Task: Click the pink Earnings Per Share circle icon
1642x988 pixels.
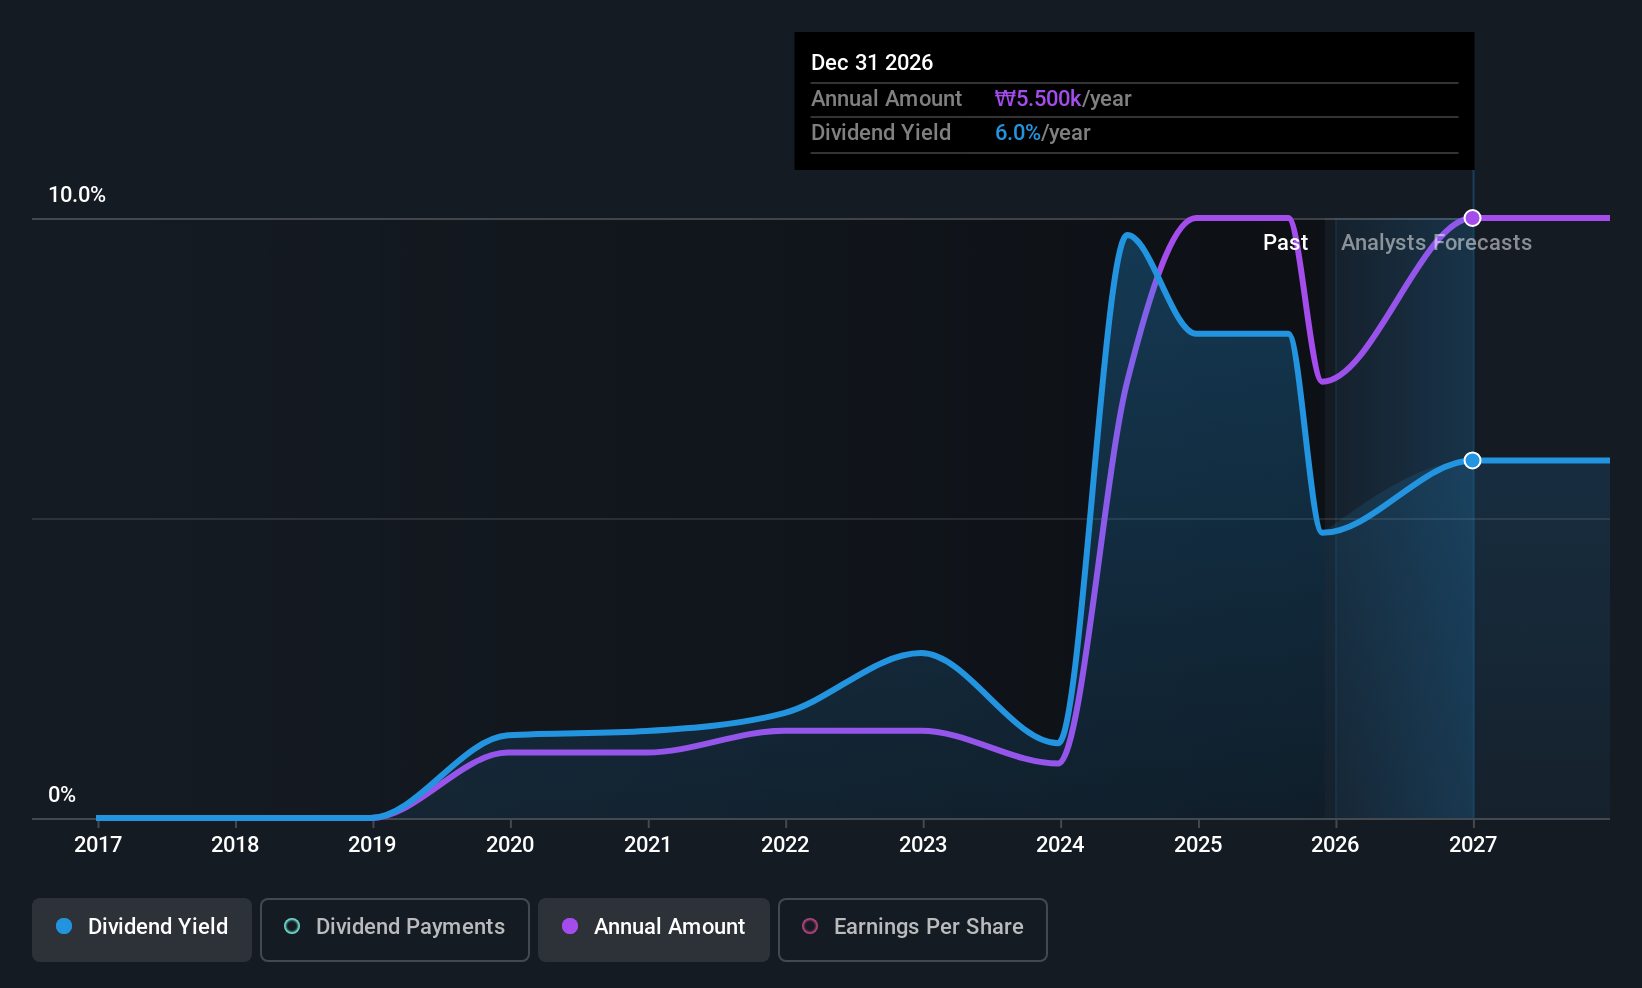Action: [x=810, y=928]
